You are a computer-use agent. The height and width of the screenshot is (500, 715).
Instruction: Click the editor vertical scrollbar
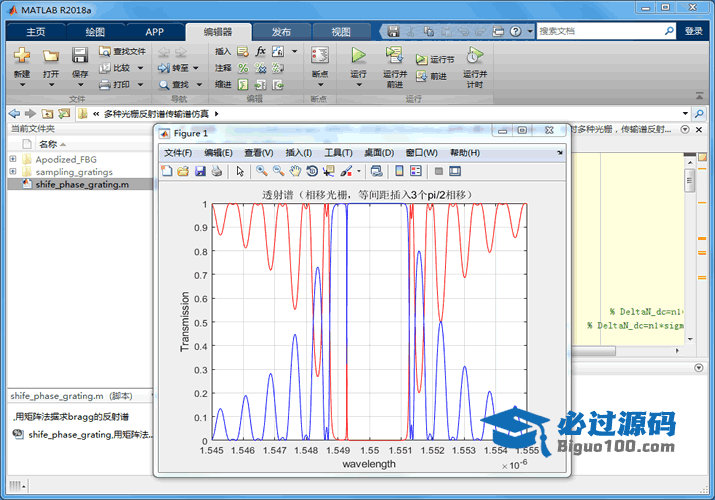click(689, 181)
